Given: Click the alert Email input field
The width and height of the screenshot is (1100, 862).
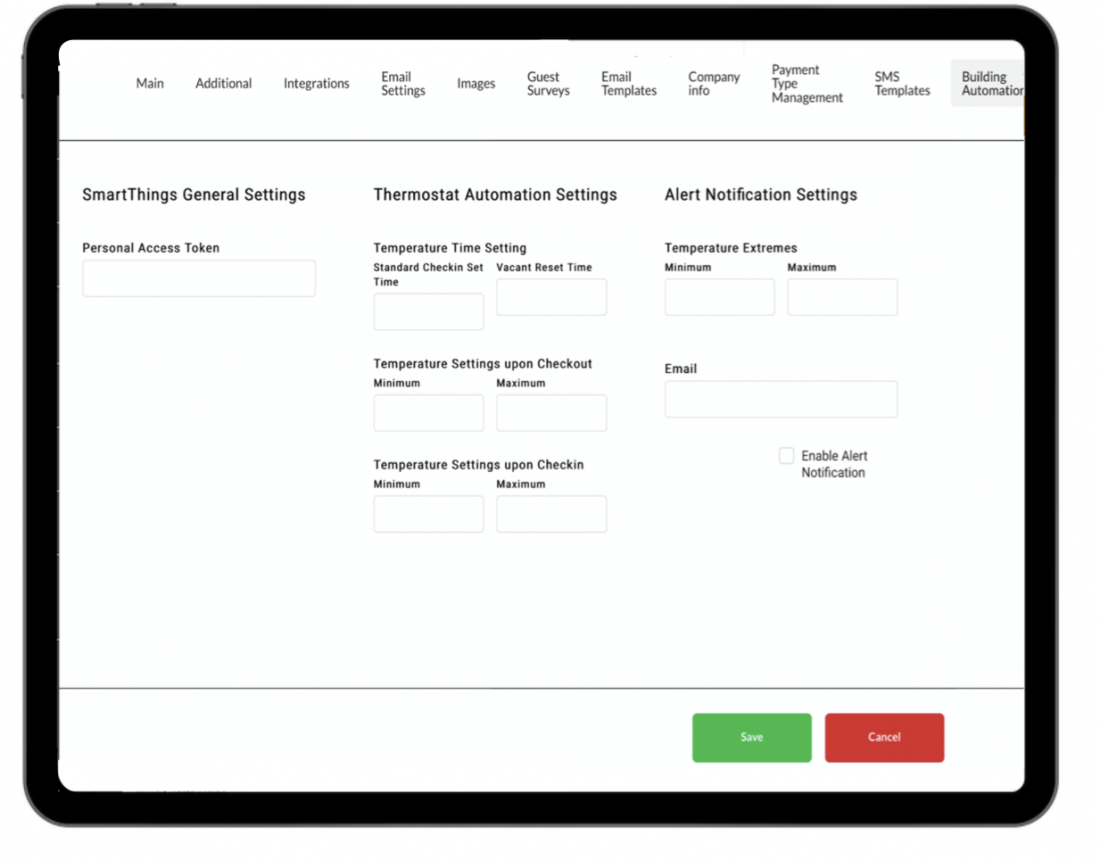Looking at the screenshot, I should click(781, 400).
